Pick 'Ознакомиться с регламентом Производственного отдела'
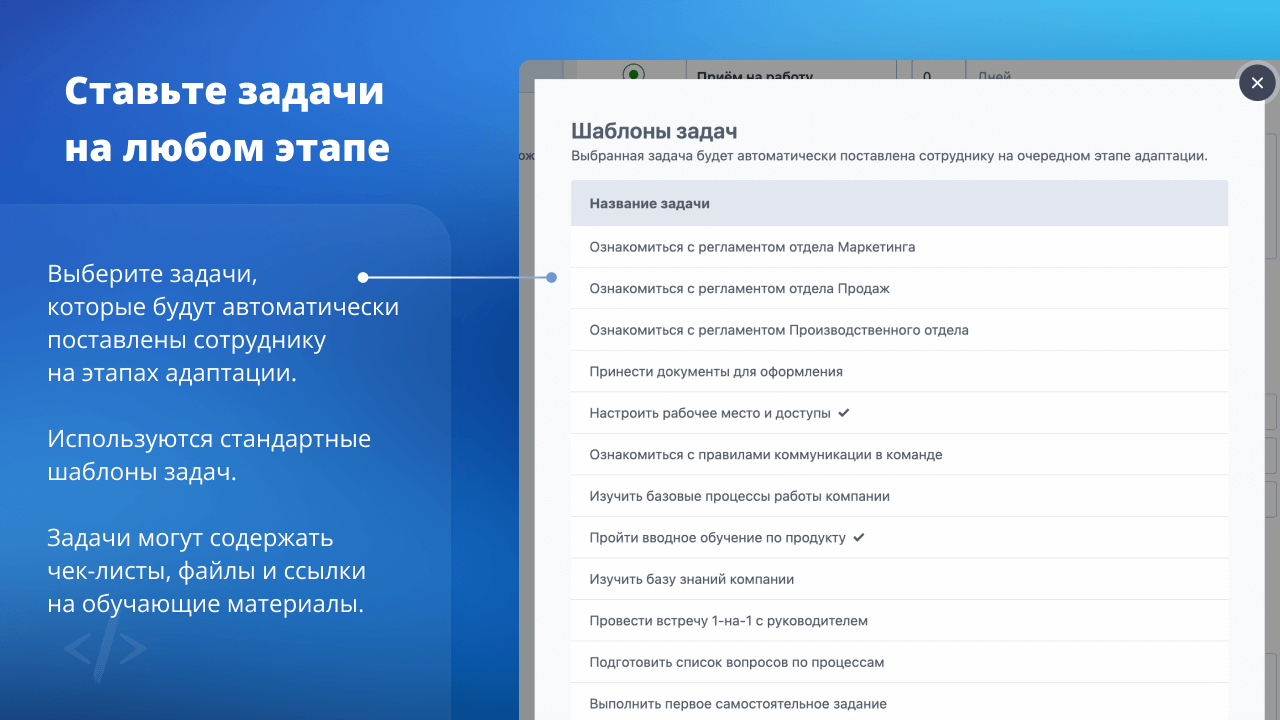Screen dimensions: 1280x720 pyautogui.click(x=899, y=330)
